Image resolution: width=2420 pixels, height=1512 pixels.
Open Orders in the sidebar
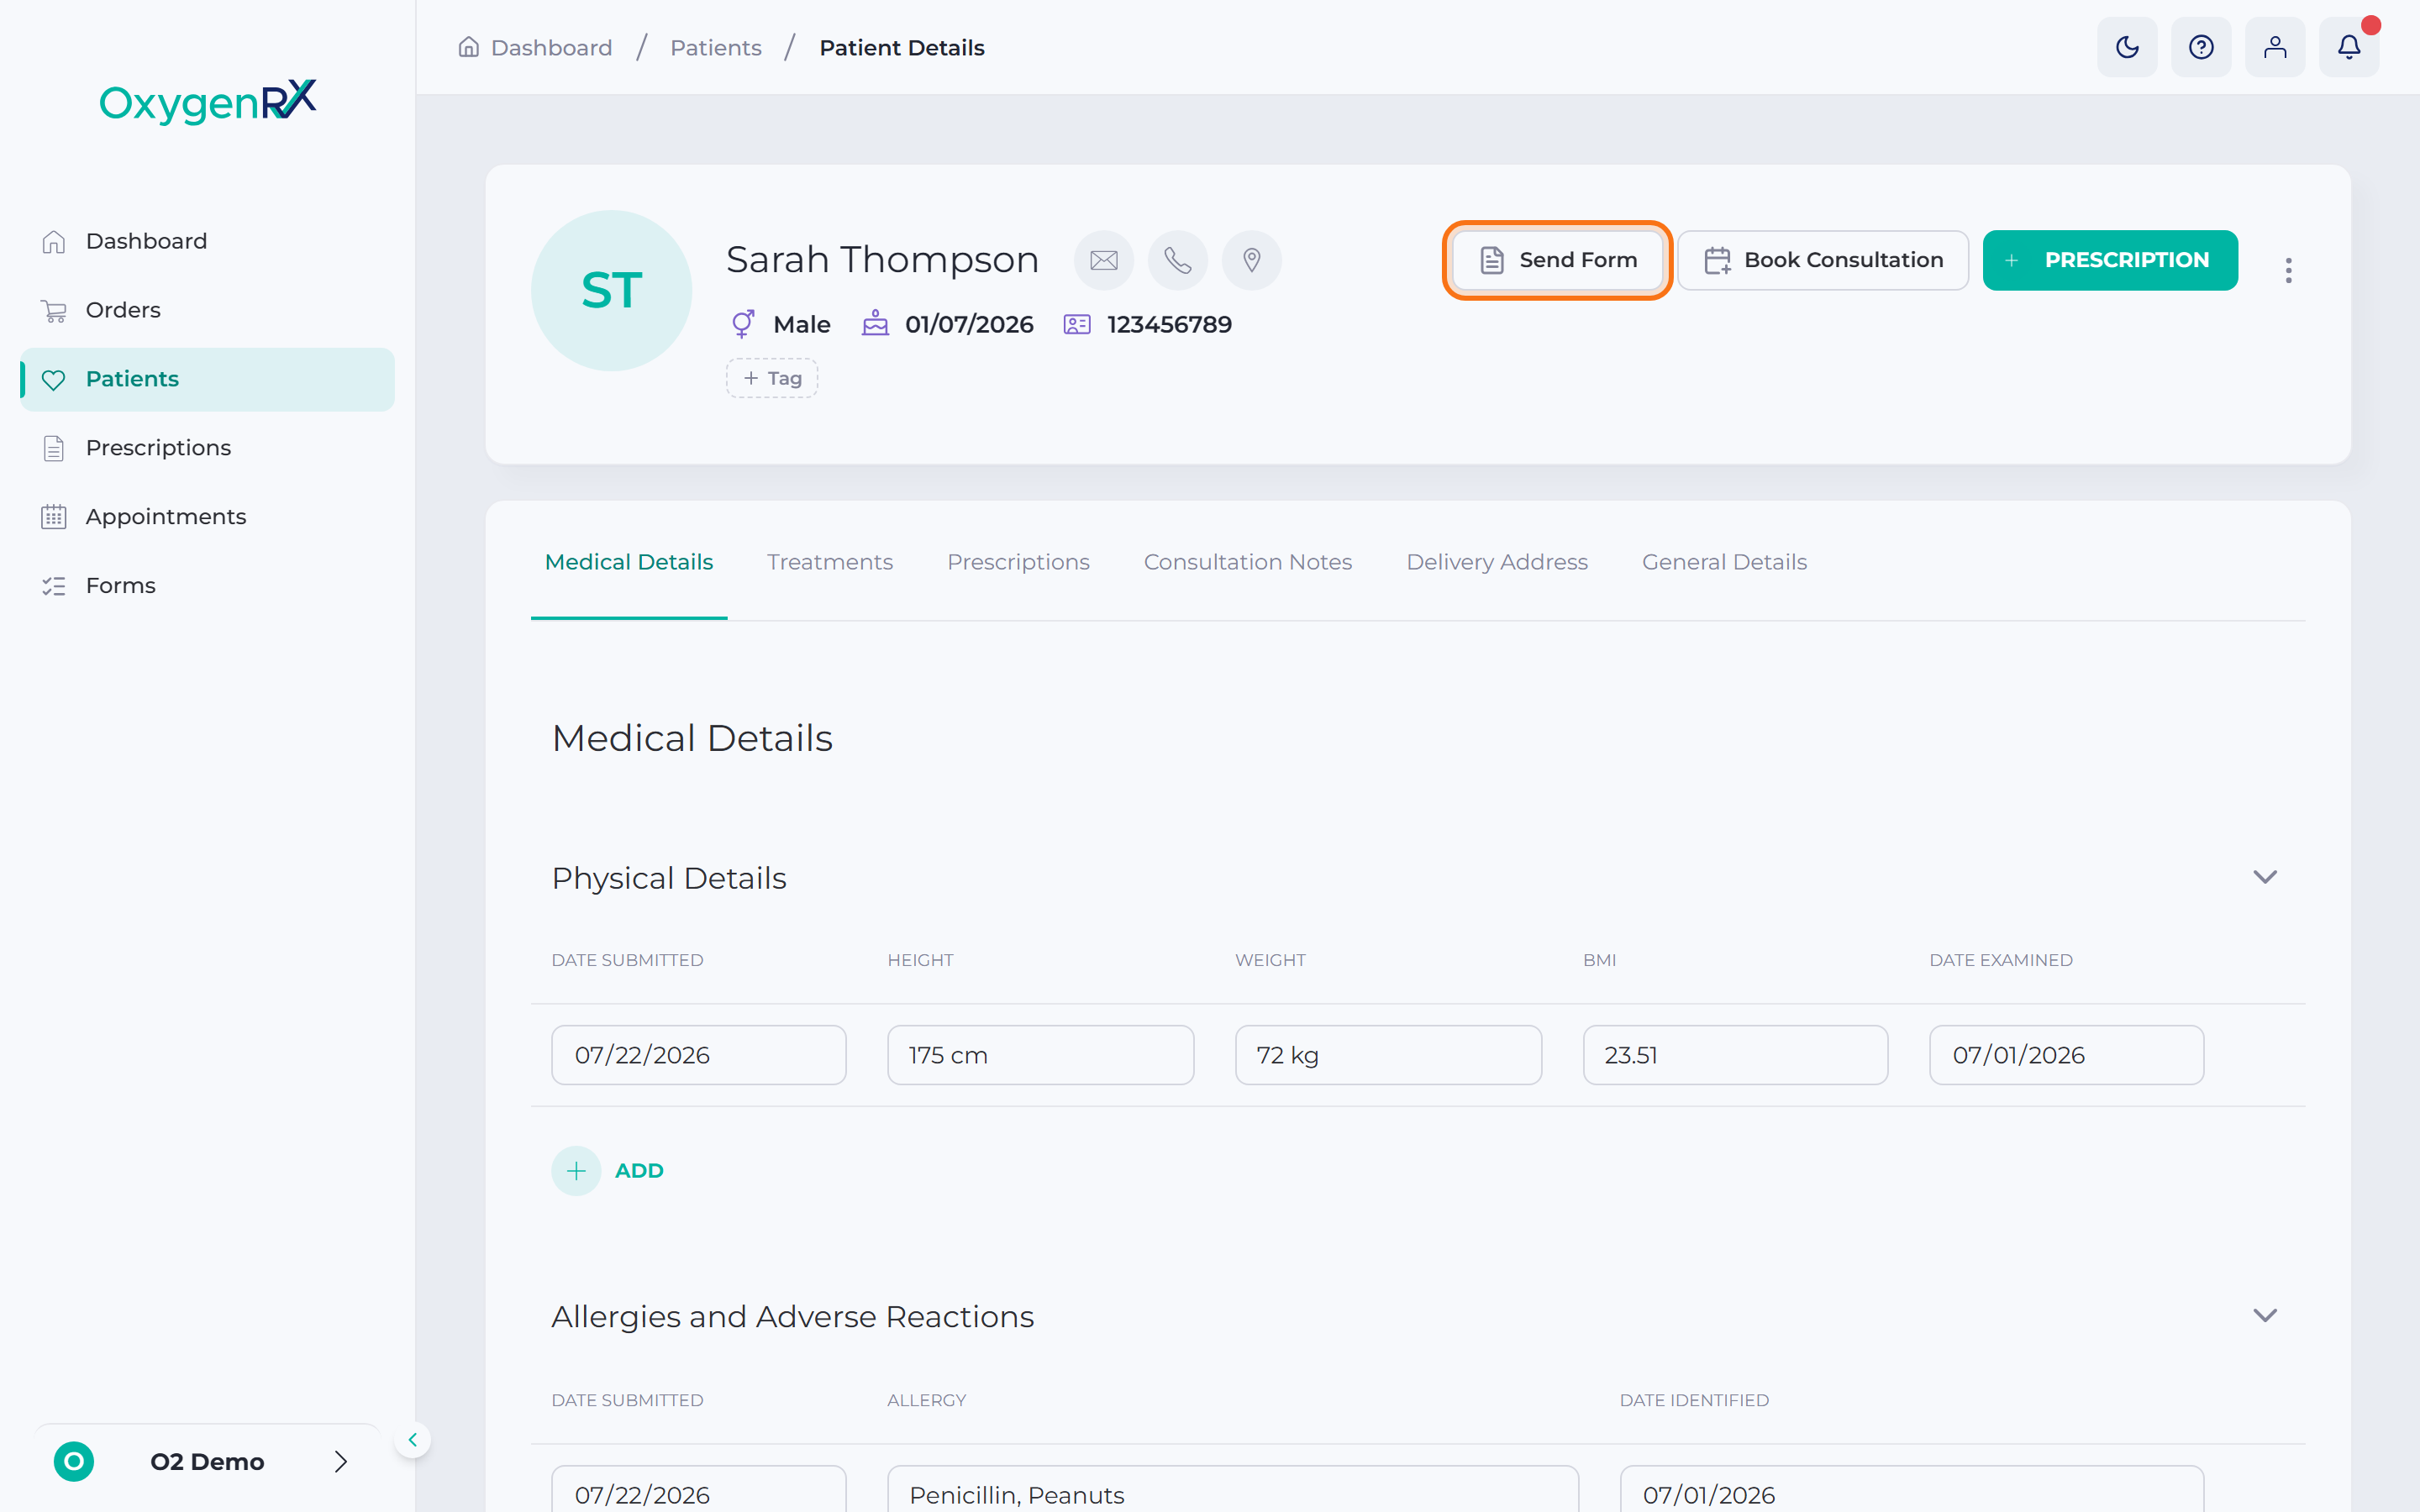pos(207,310)
